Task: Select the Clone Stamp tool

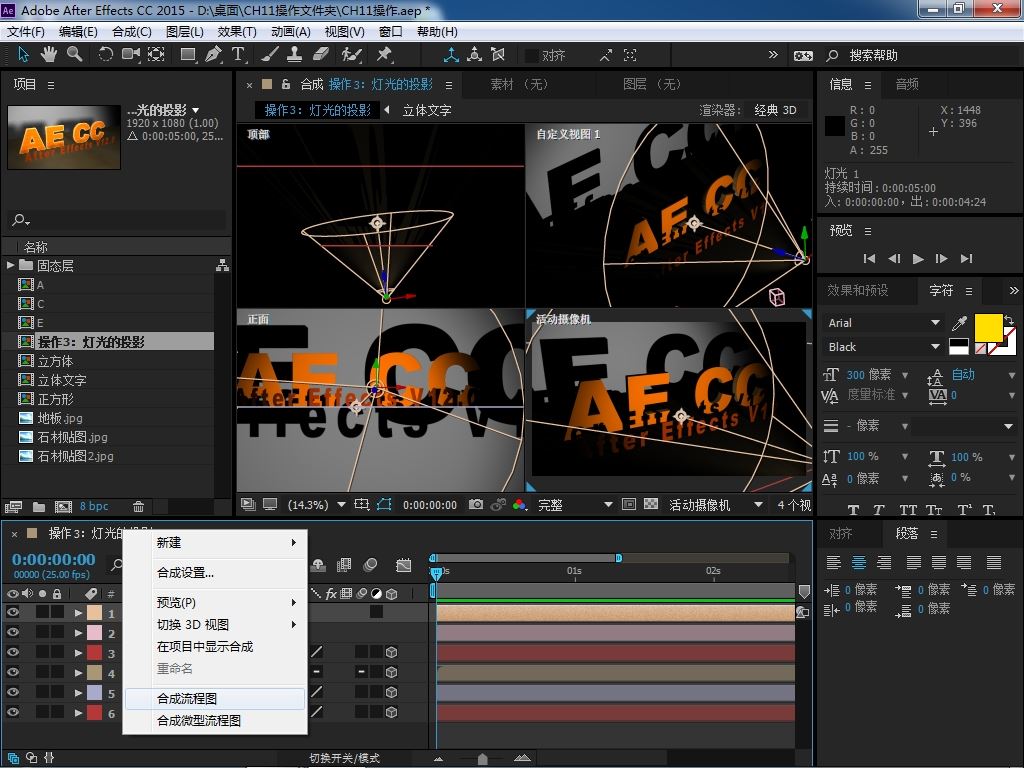Action: click(295, 55)
